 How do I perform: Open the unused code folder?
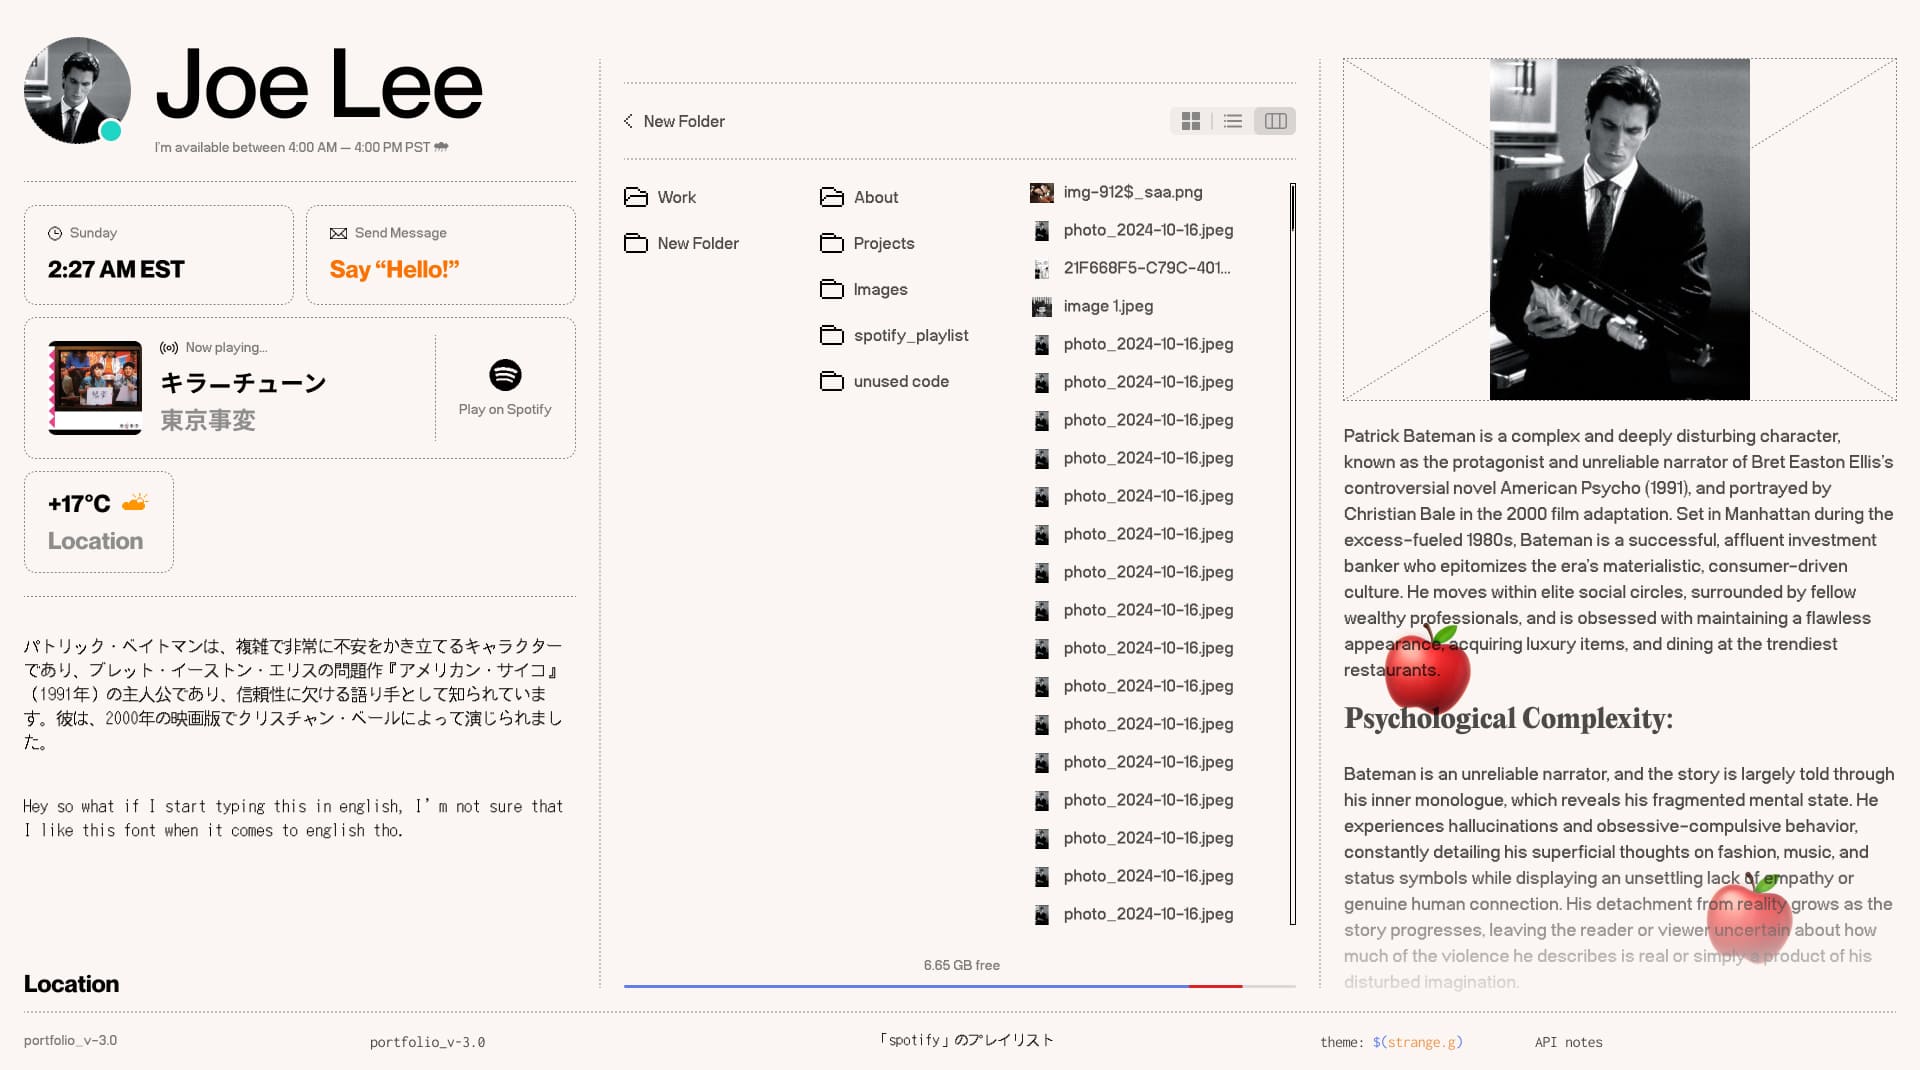pos(900,381)
